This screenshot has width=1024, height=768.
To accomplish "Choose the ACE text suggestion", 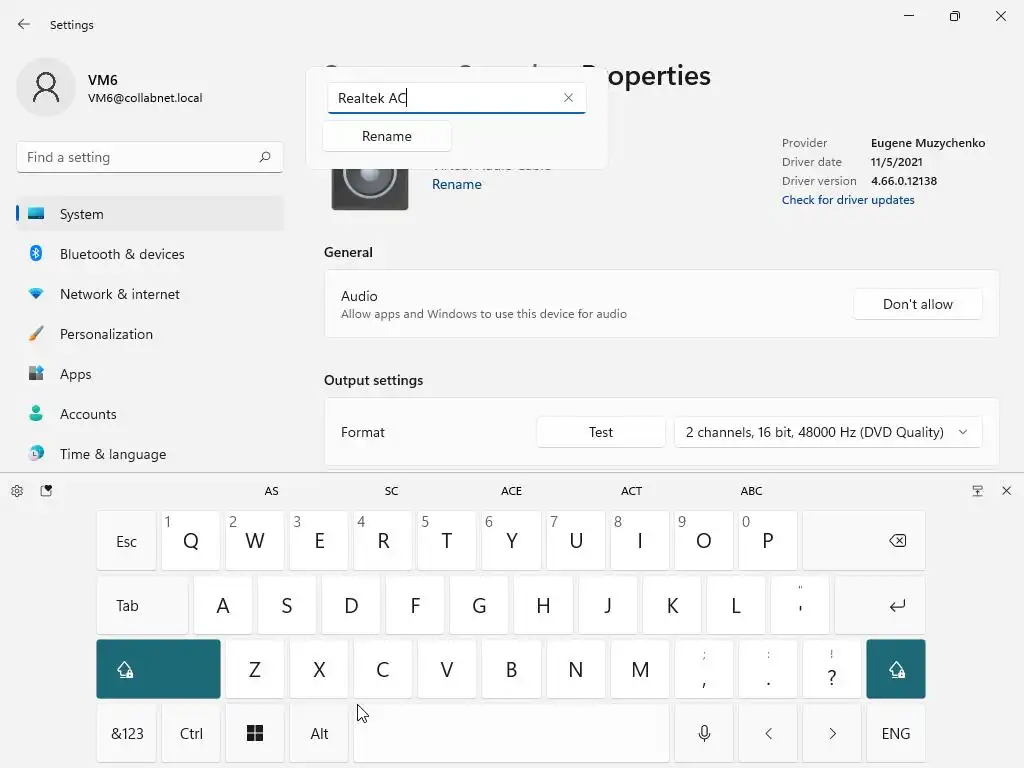I will [x=511, y=490].
